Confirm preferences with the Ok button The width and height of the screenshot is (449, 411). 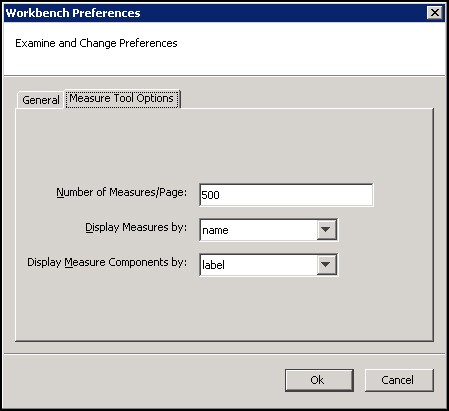[x=319, y=380]
